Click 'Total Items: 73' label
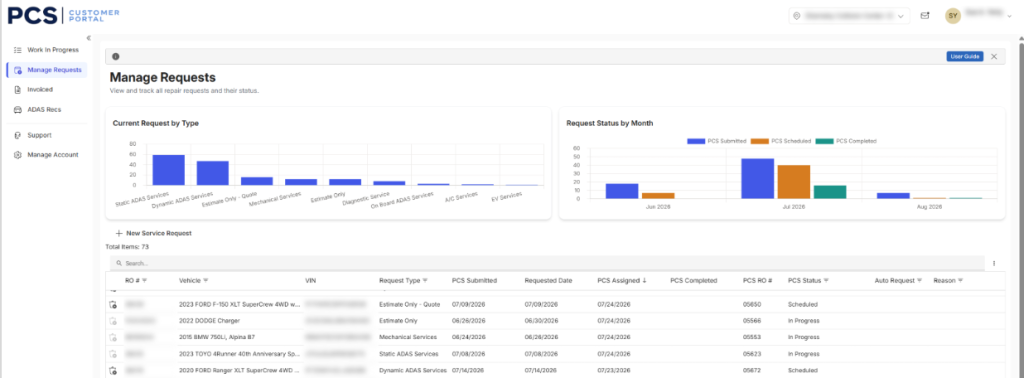Viewport: 1024px width, 378px height. click(x=127, y=247)
